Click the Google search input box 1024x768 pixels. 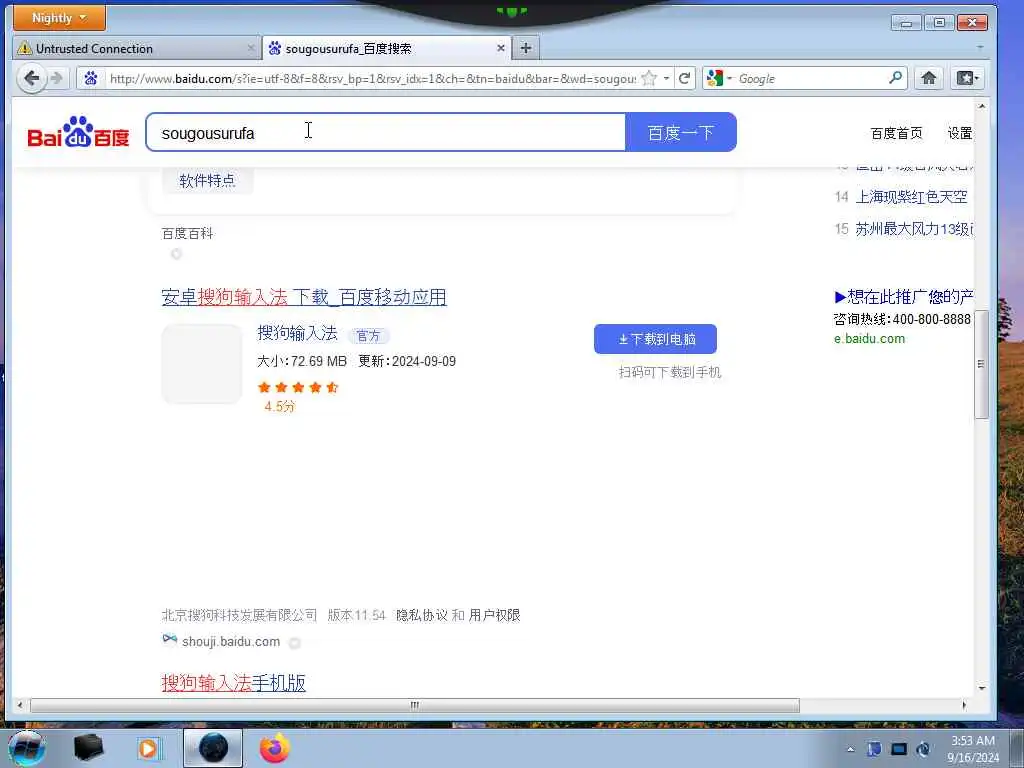[x=811, y=78]
